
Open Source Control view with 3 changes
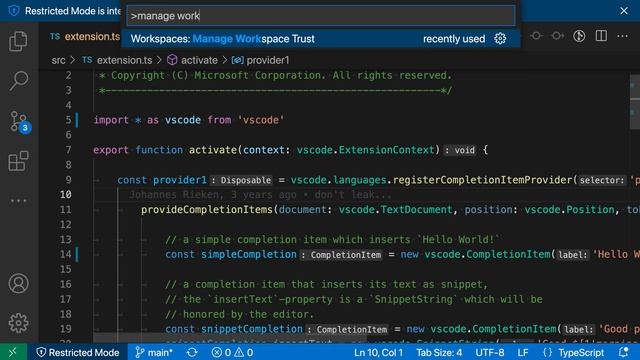(19, 122)
